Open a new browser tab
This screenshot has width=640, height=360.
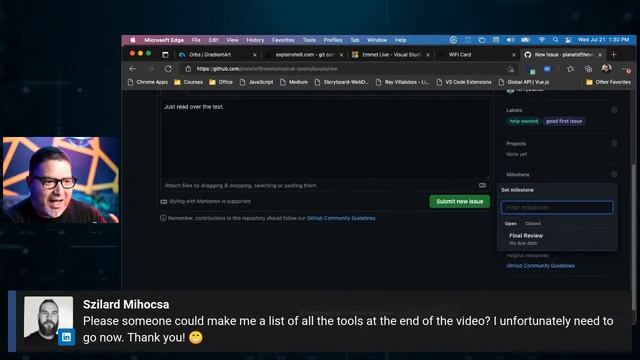tap(614, 54)
